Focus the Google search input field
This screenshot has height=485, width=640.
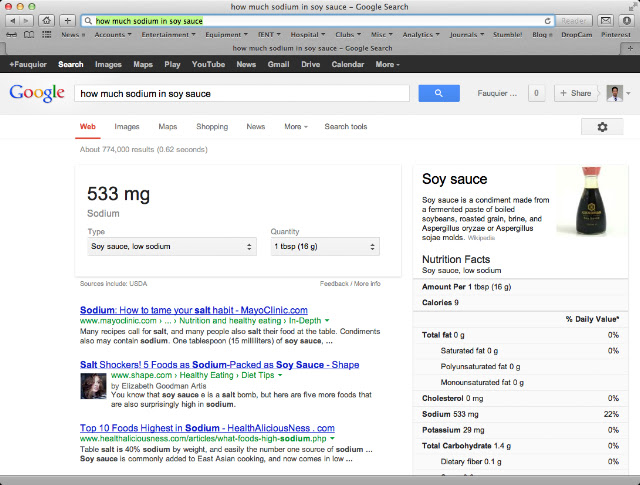click(x=242, y=93)
